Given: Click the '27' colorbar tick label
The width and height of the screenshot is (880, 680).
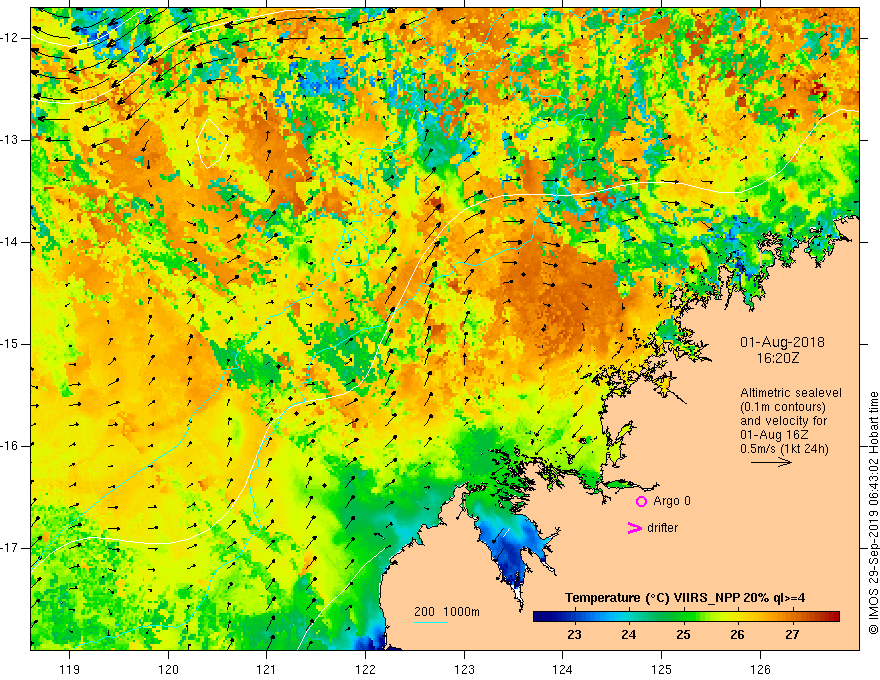Looking at the screenshot, I should pyautogui.click(x=792, y=635).
